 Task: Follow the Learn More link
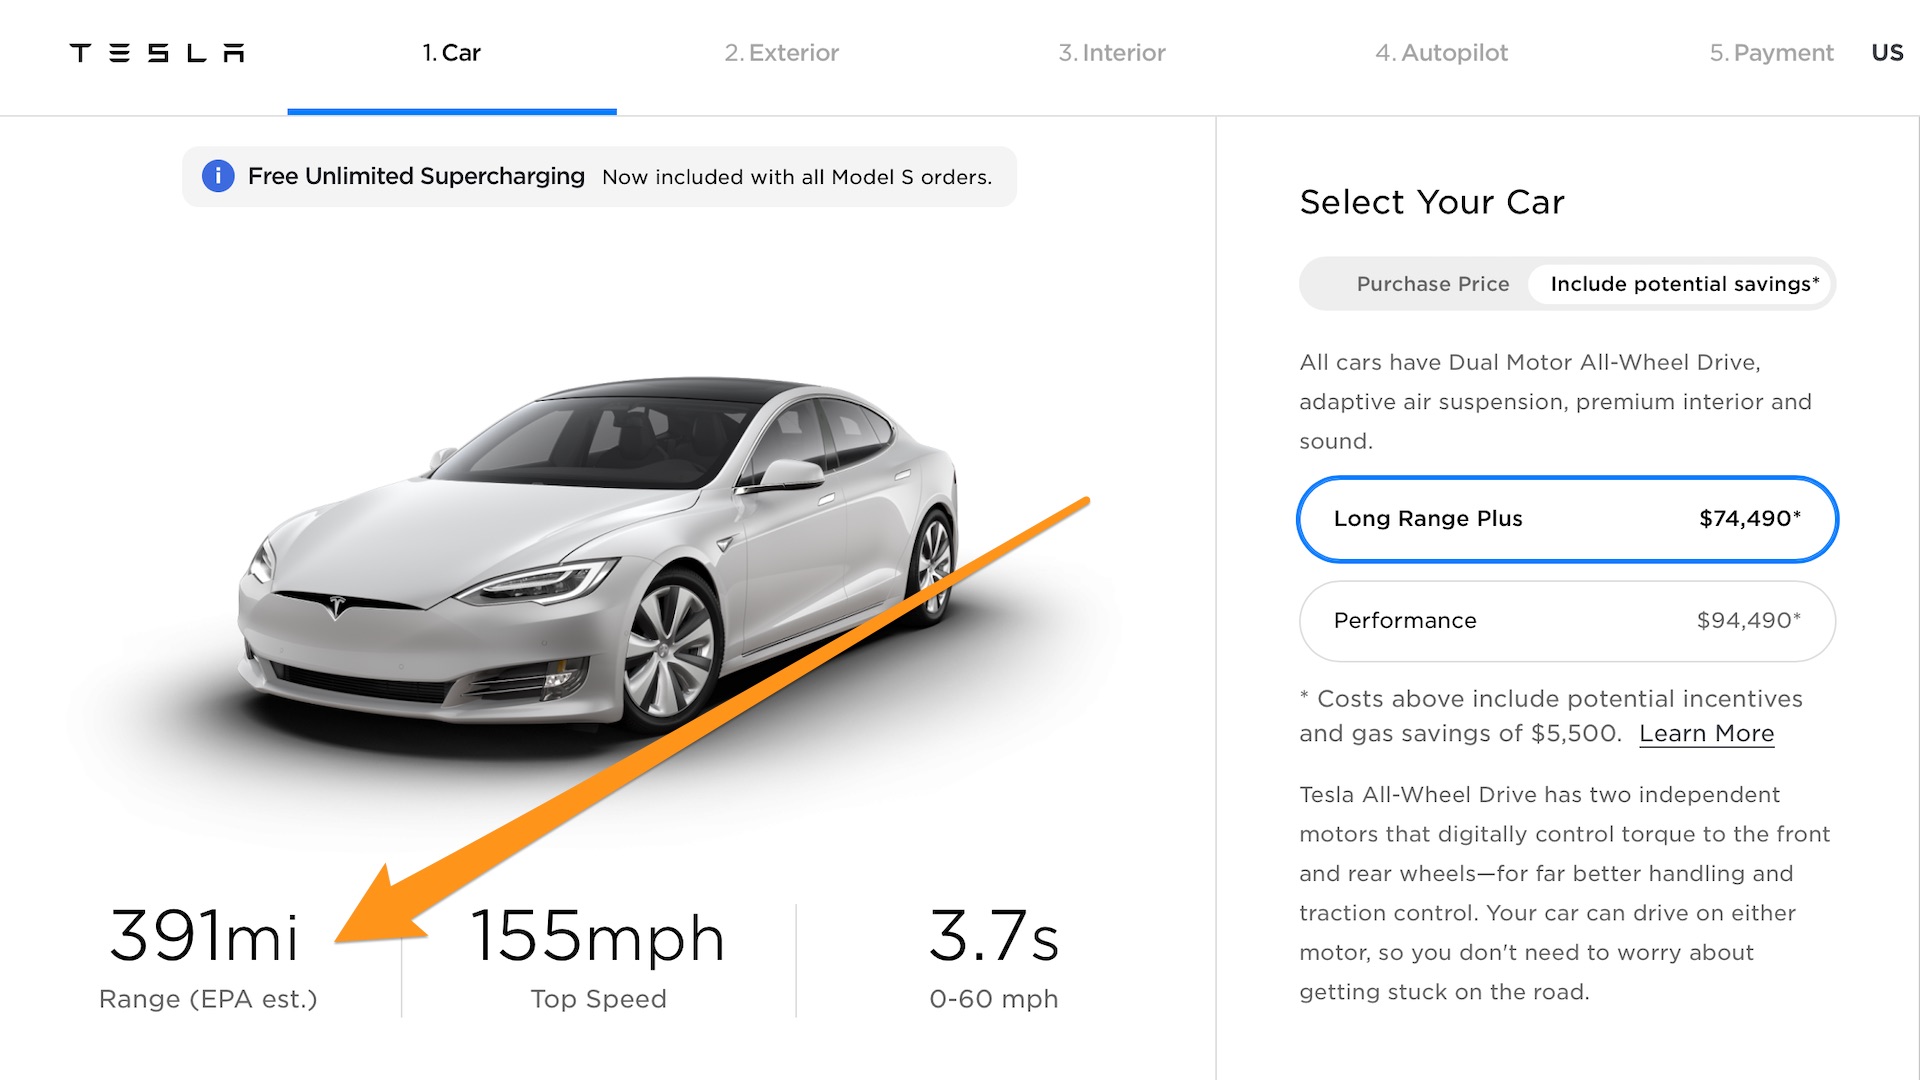(1706, 734)
